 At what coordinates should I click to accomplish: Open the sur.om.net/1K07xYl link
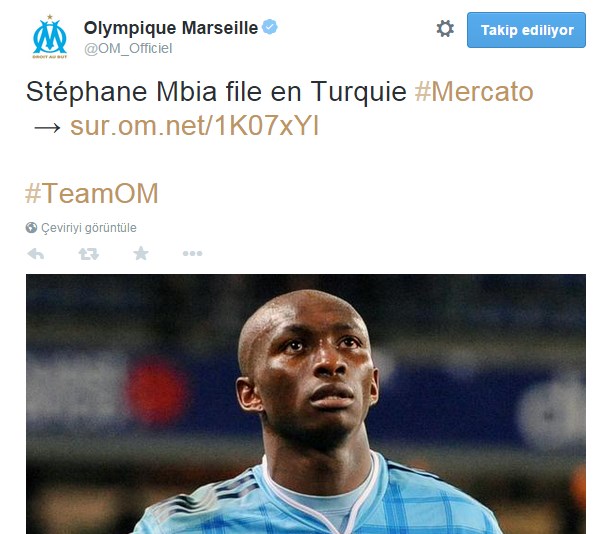194,126
